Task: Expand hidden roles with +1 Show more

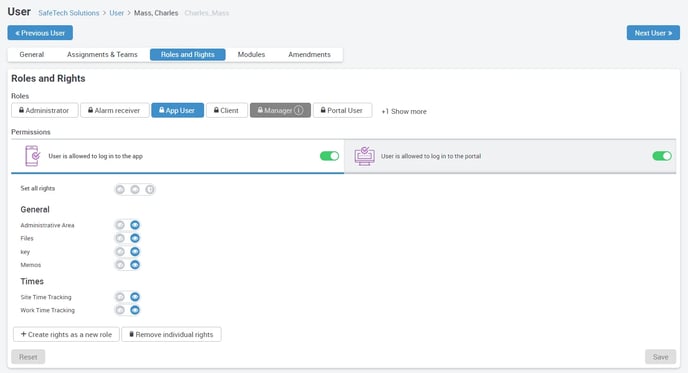Action: tap(404, 111)
